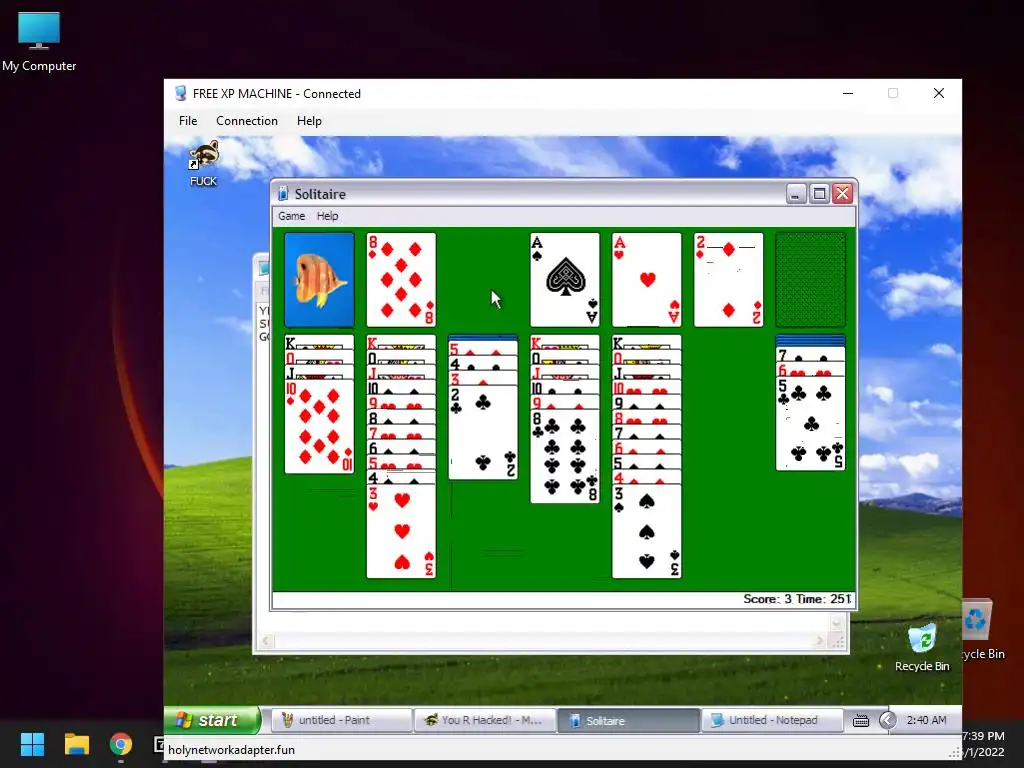The height and width of the screenshot is (768, 1024).
Task: Open the Help menu in Solitaire
Action: [x=327, y=216]
